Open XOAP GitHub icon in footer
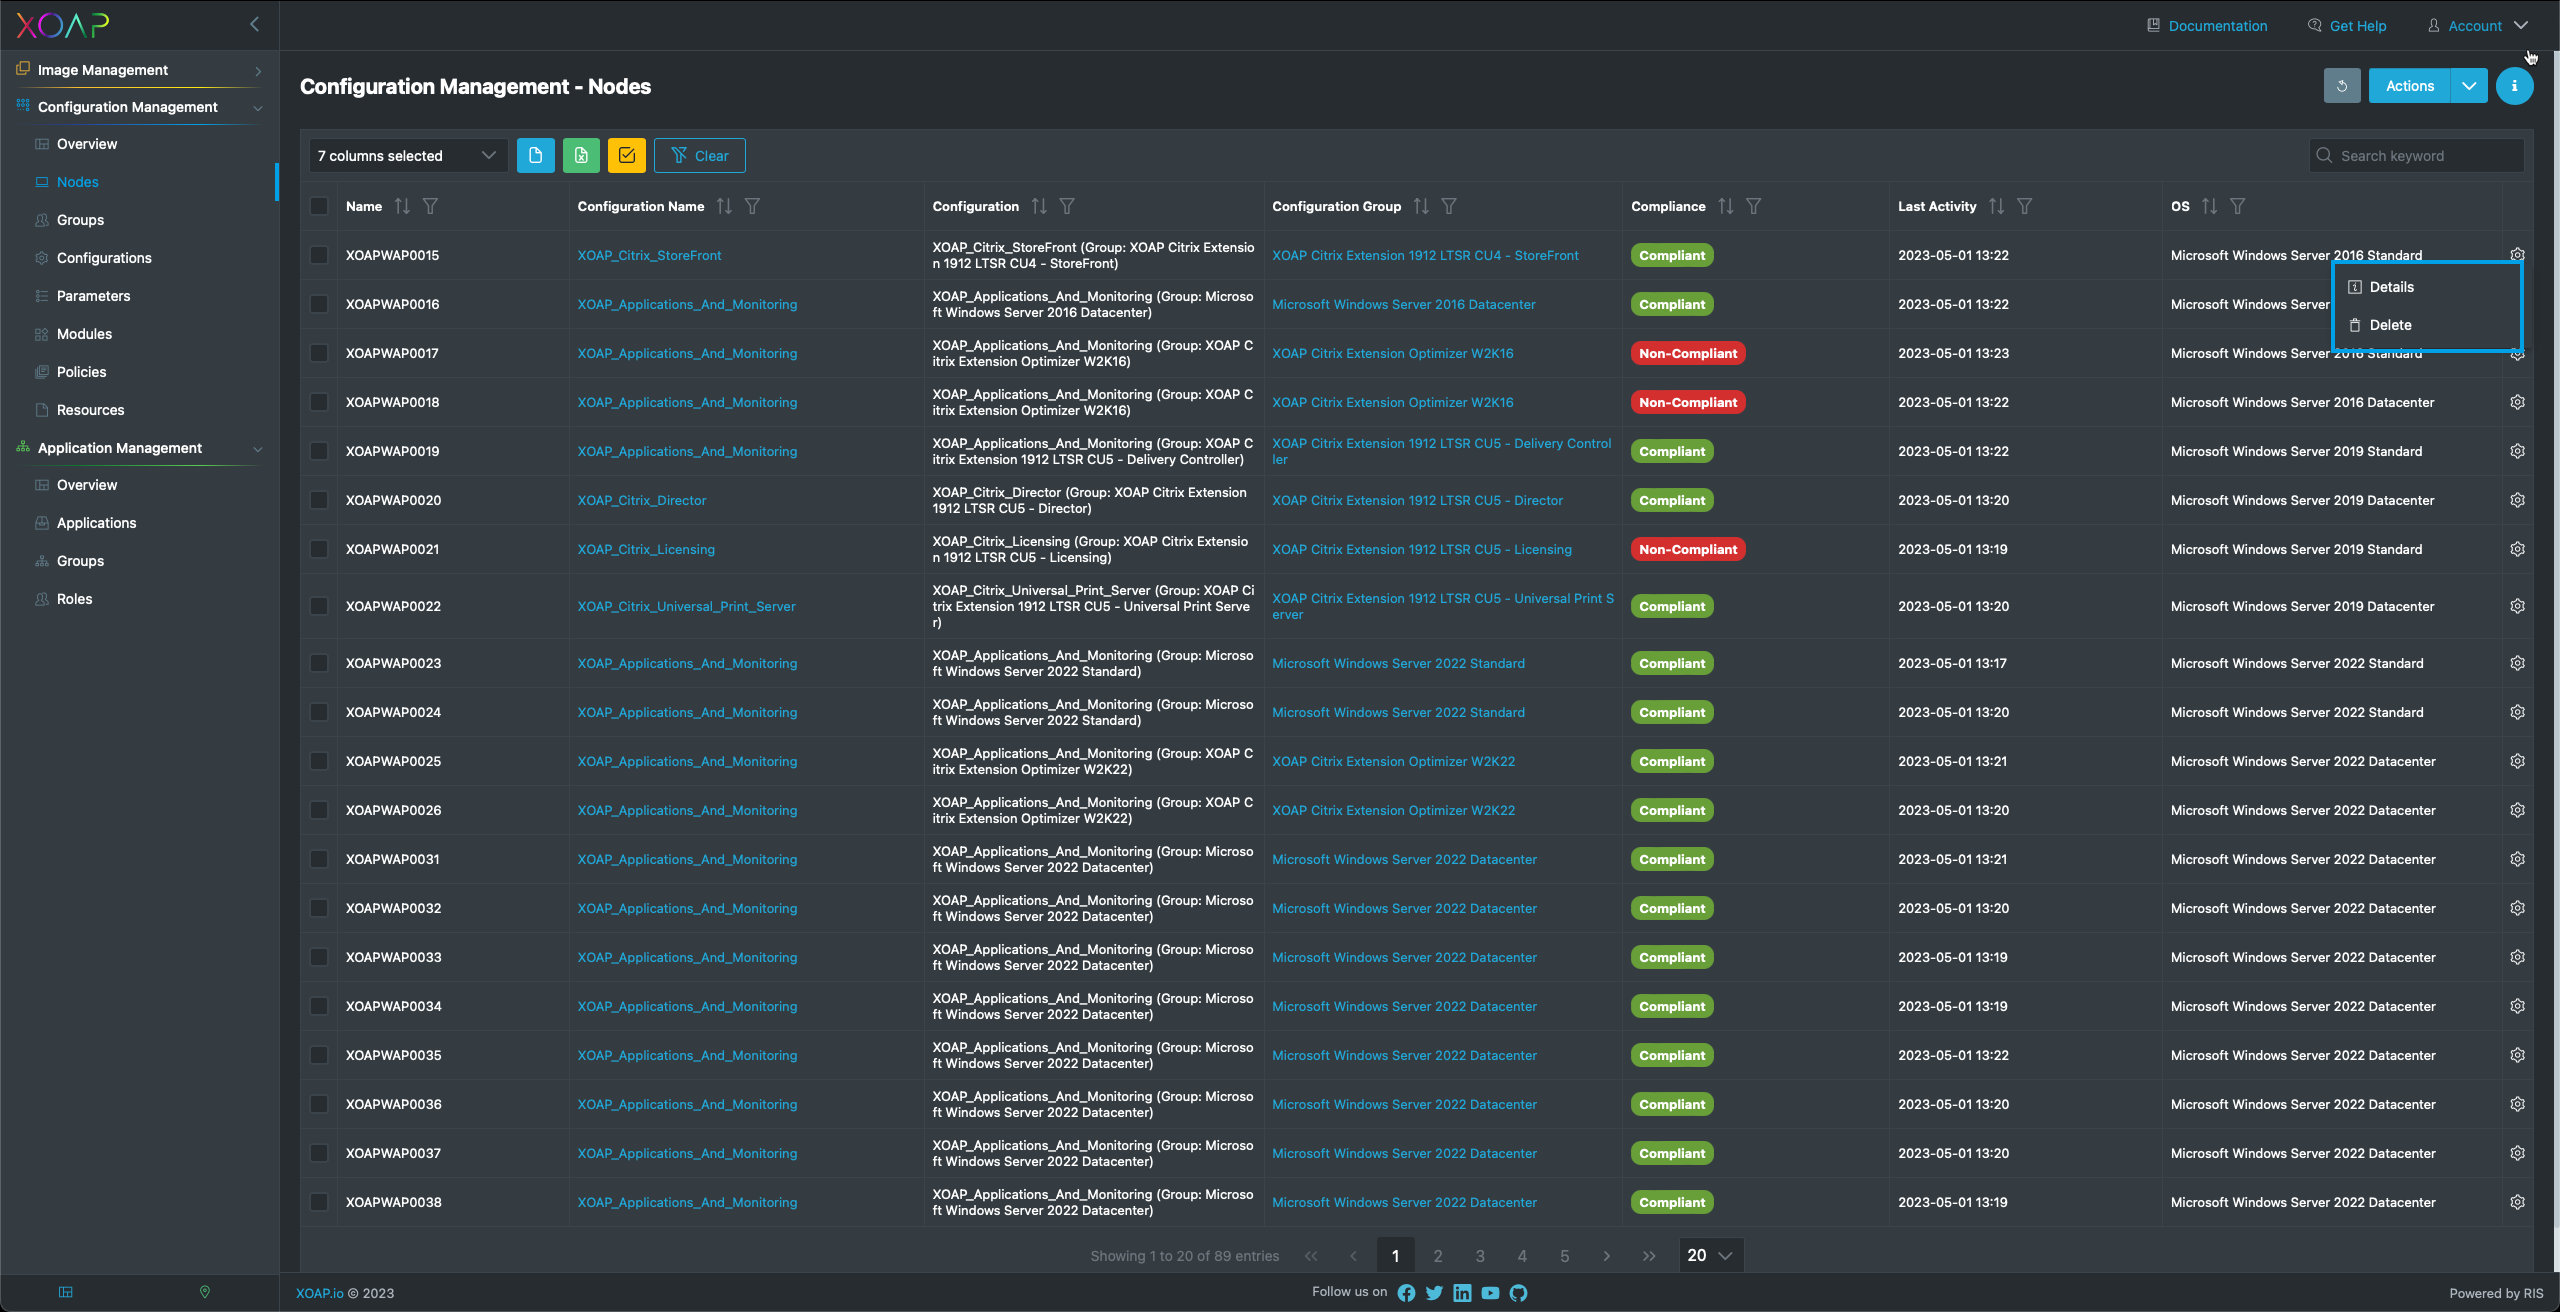 1518,1293
